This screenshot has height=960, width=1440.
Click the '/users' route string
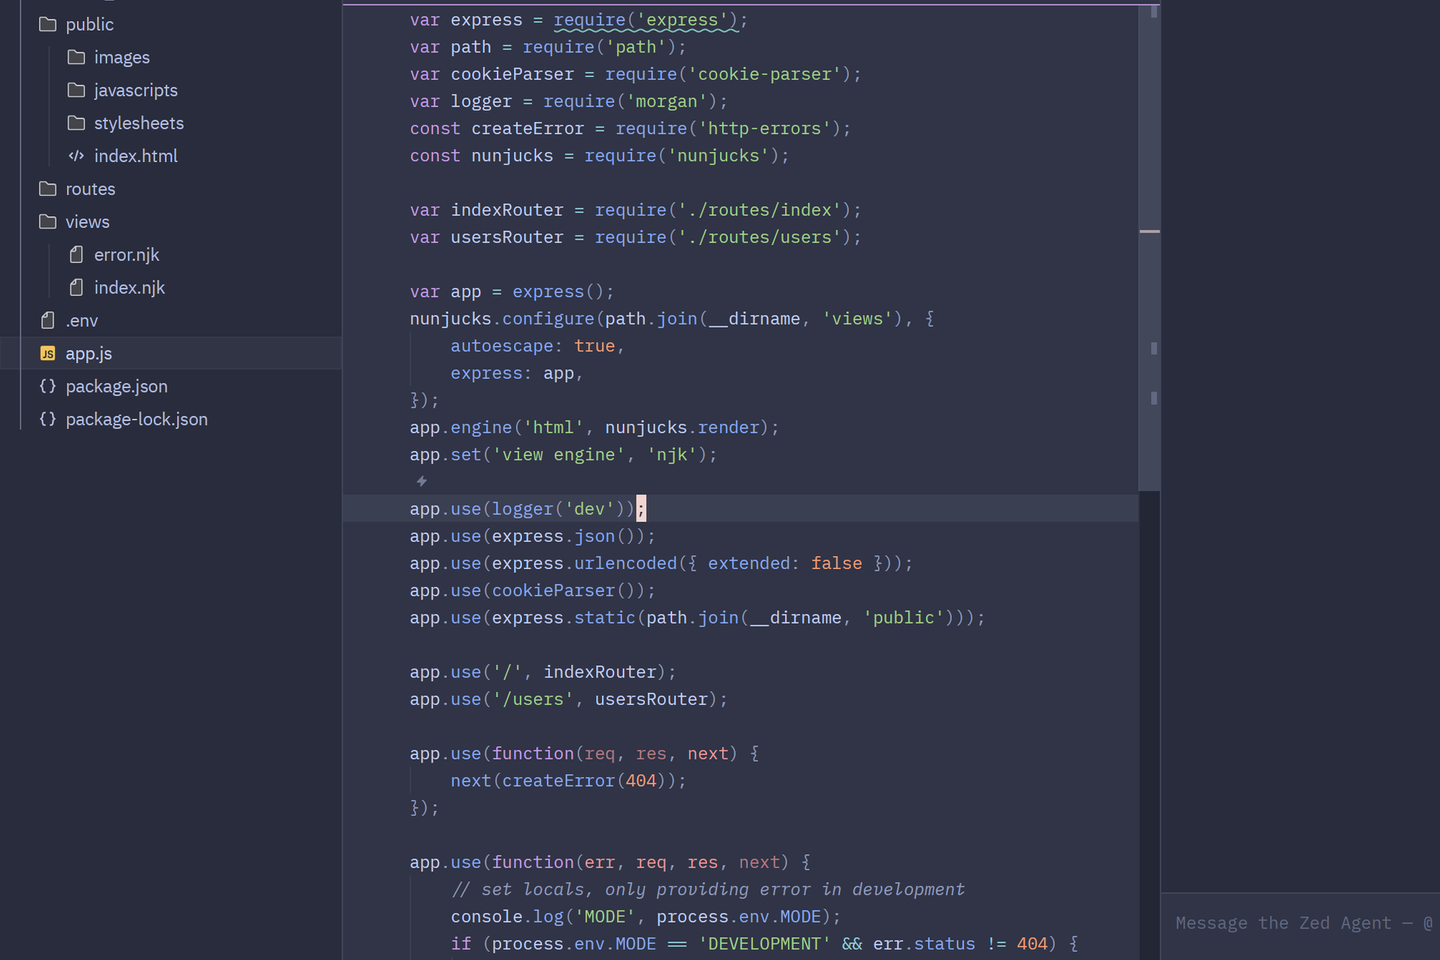(x=533, y=699)
